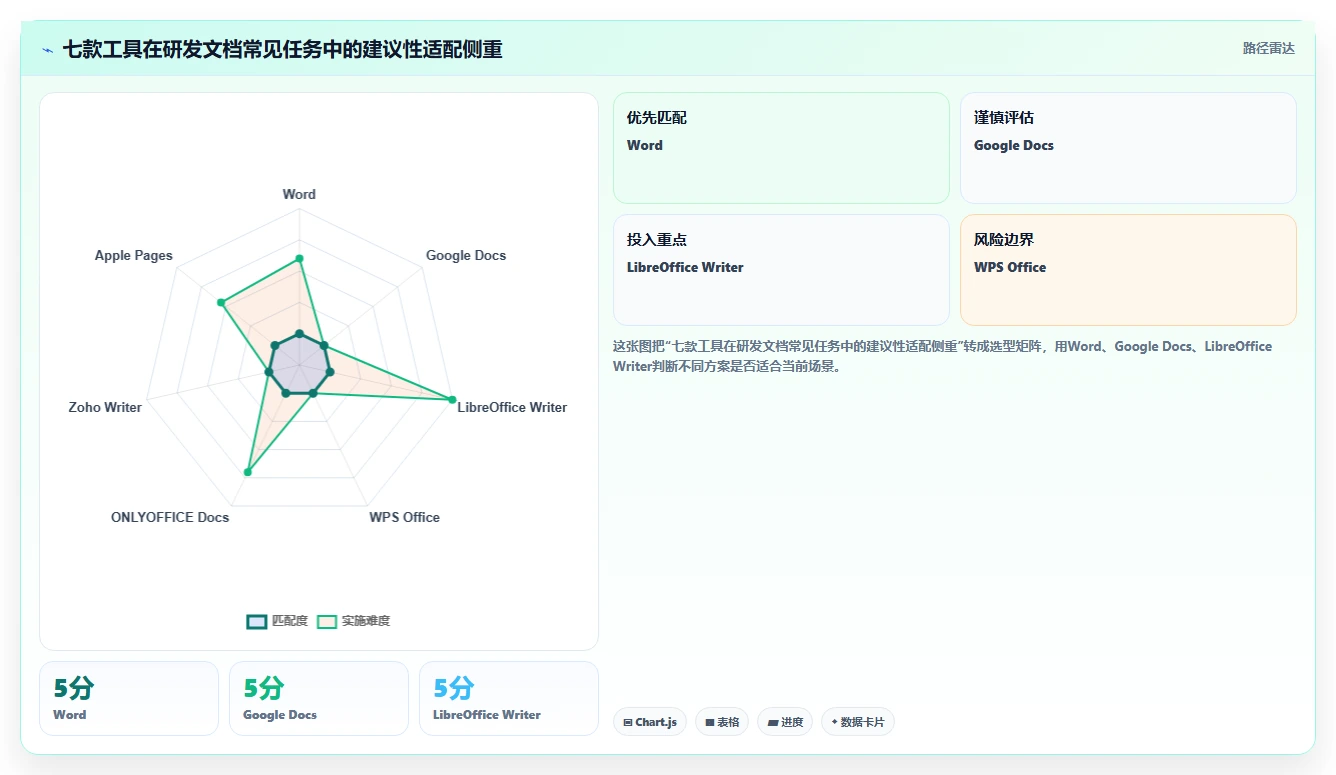Screen dimensions: 1336x775
Task: Select the 谨慎评估 Google Docs card
Action: point(1128,148)
